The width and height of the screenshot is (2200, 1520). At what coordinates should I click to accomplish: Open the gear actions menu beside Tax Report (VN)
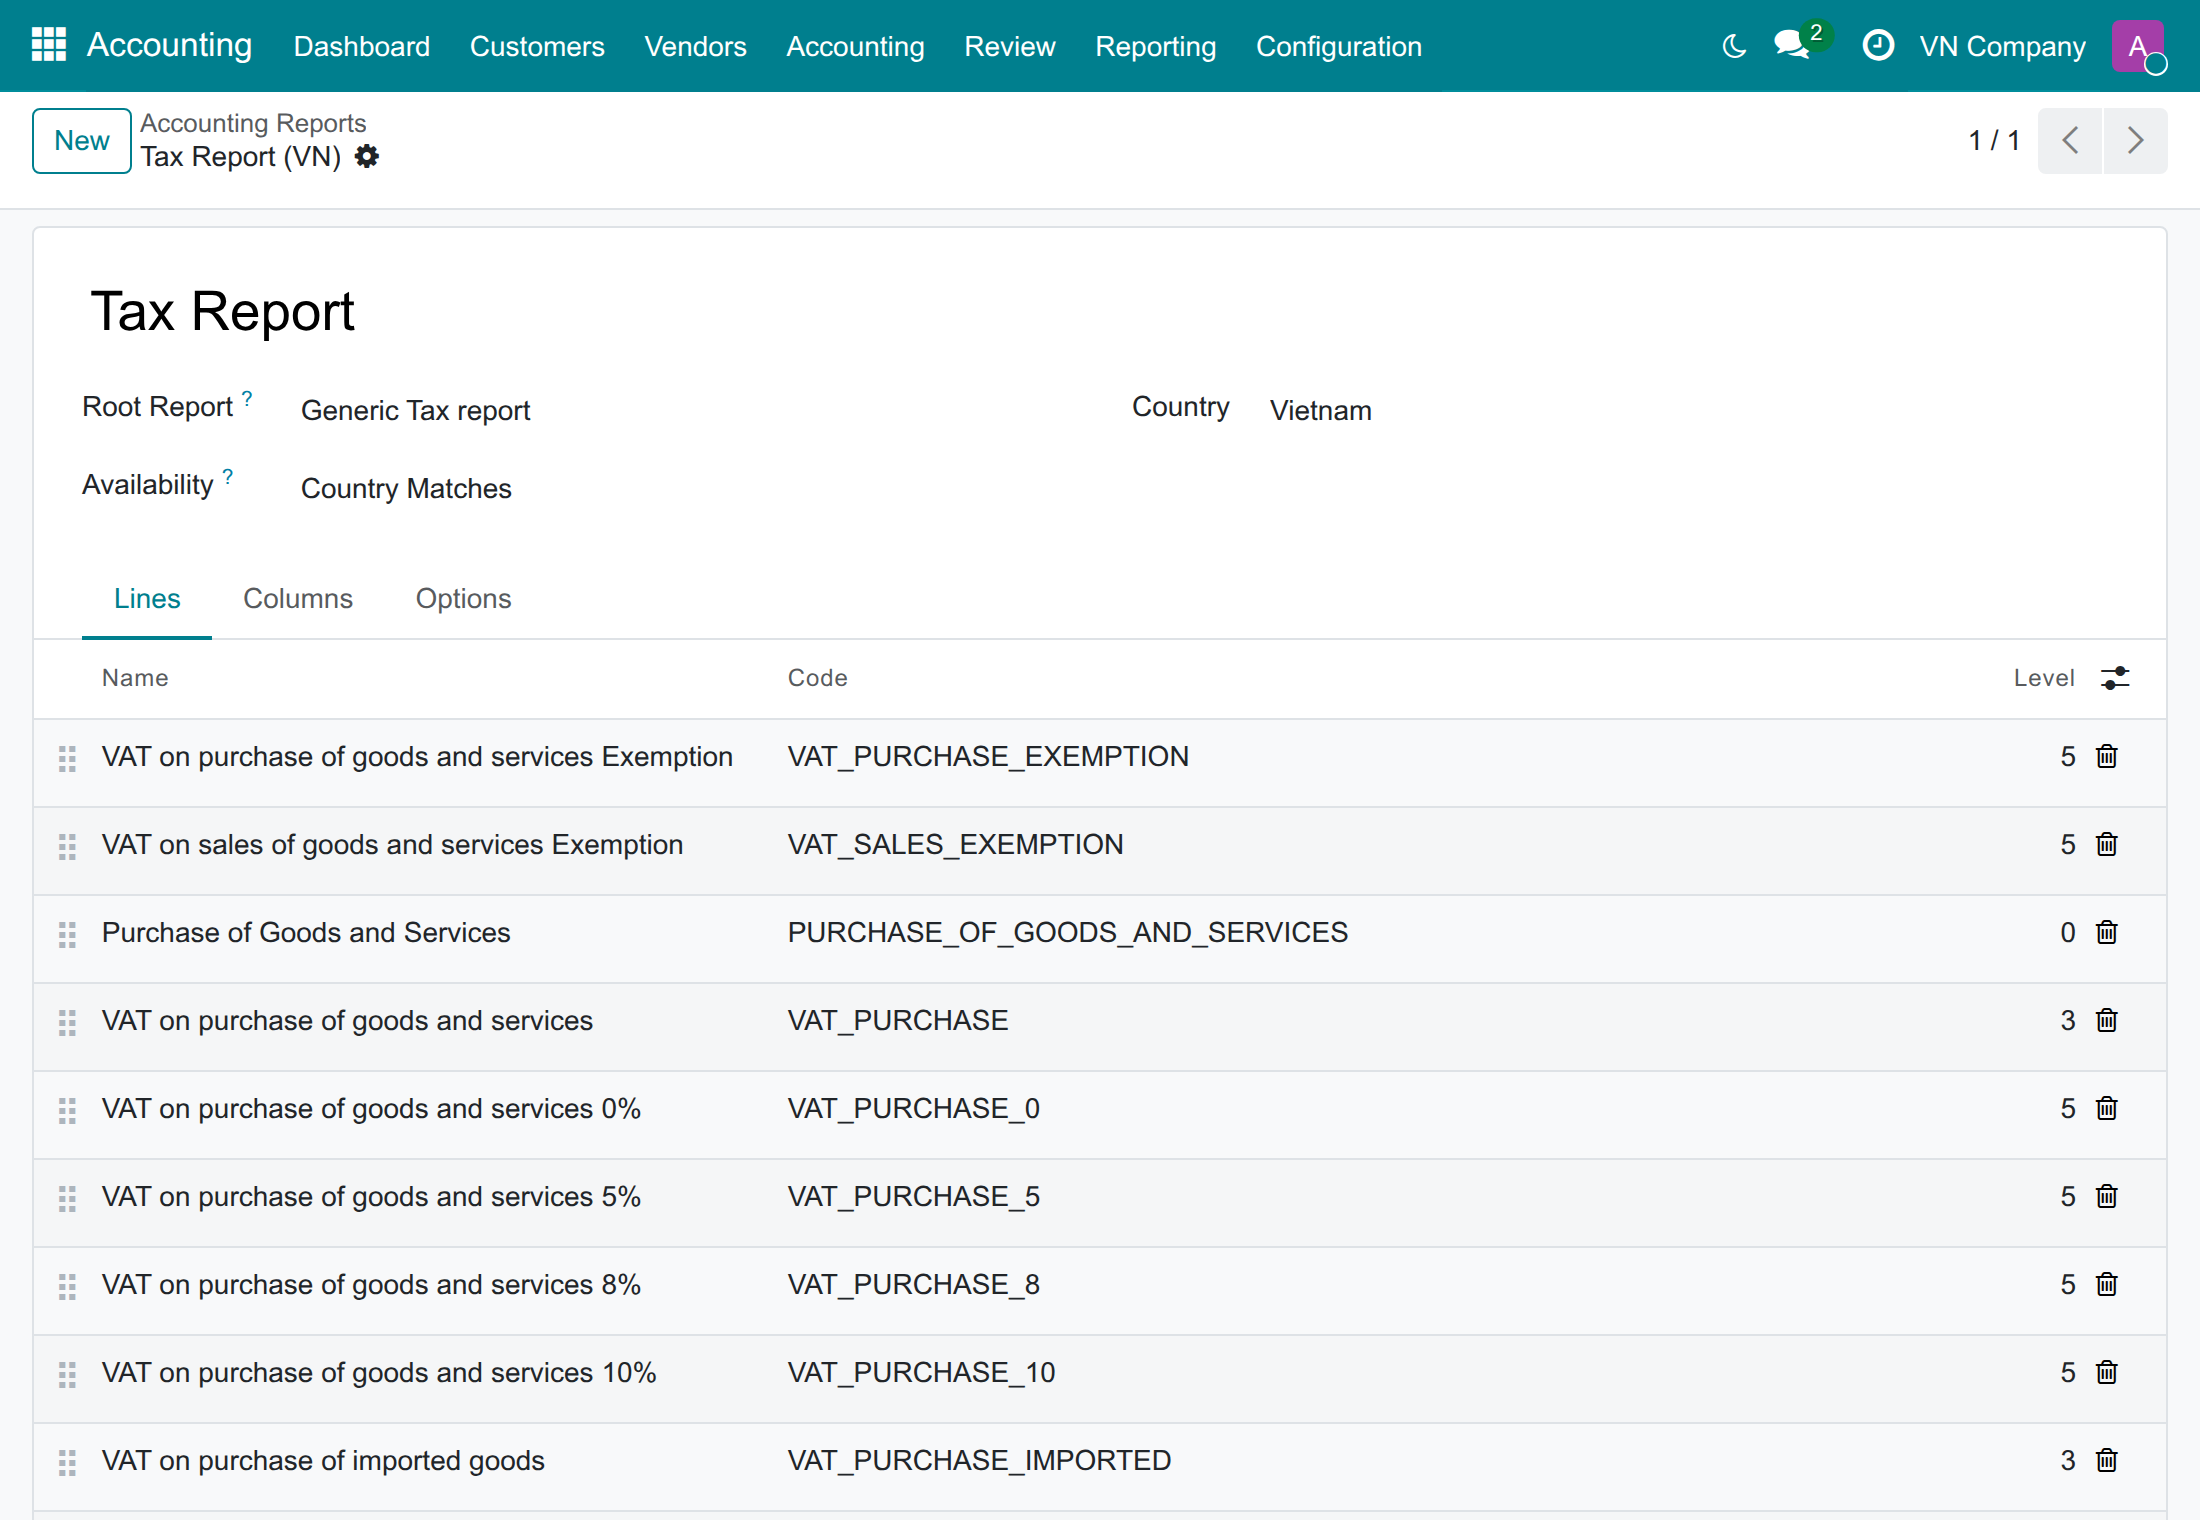367,157
